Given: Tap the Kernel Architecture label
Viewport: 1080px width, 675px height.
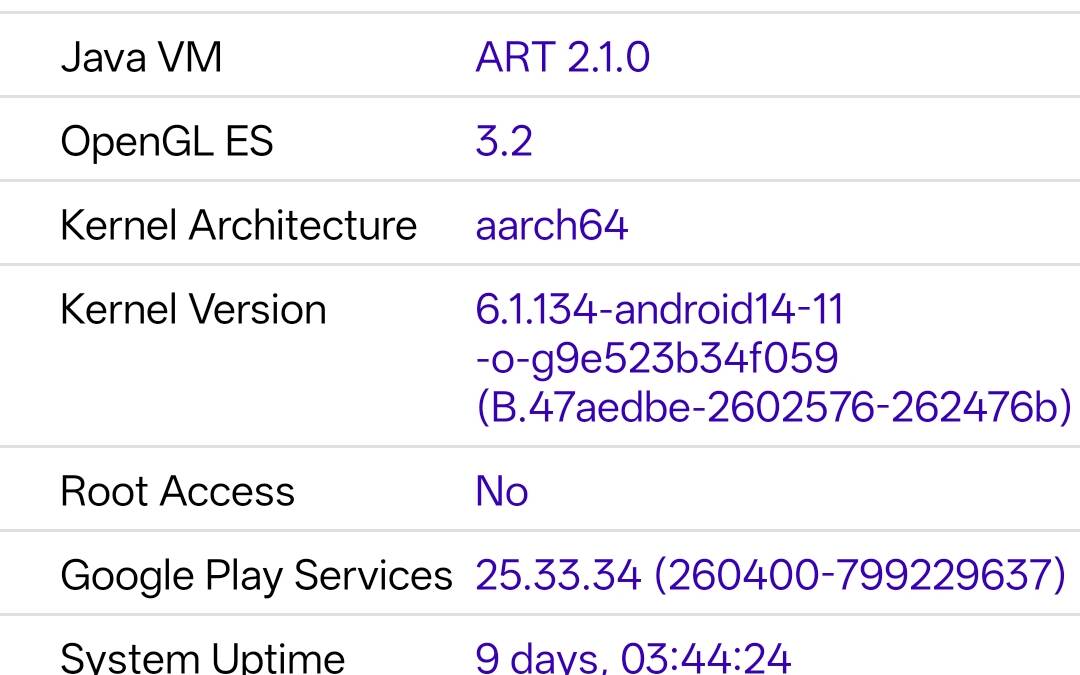Looking at the screenshot, I should click(238, 225).
